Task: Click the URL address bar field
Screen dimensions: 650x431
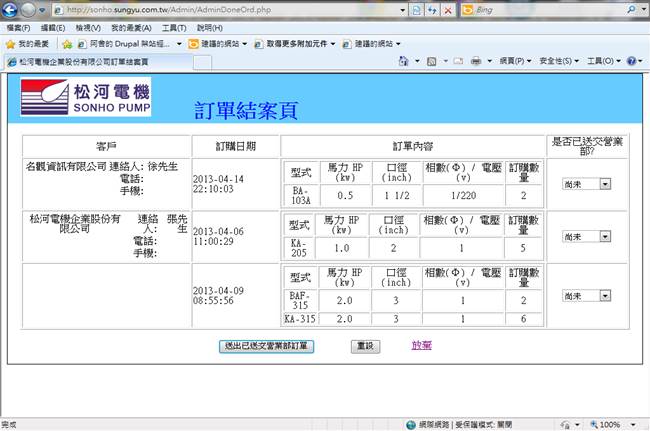Action: (x=226, y=10)
